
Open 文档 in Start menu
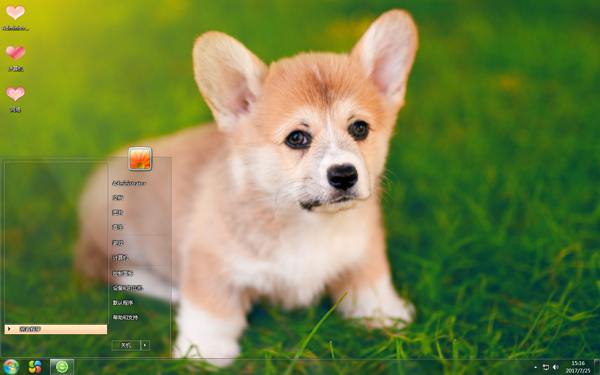tap(117, 198)
